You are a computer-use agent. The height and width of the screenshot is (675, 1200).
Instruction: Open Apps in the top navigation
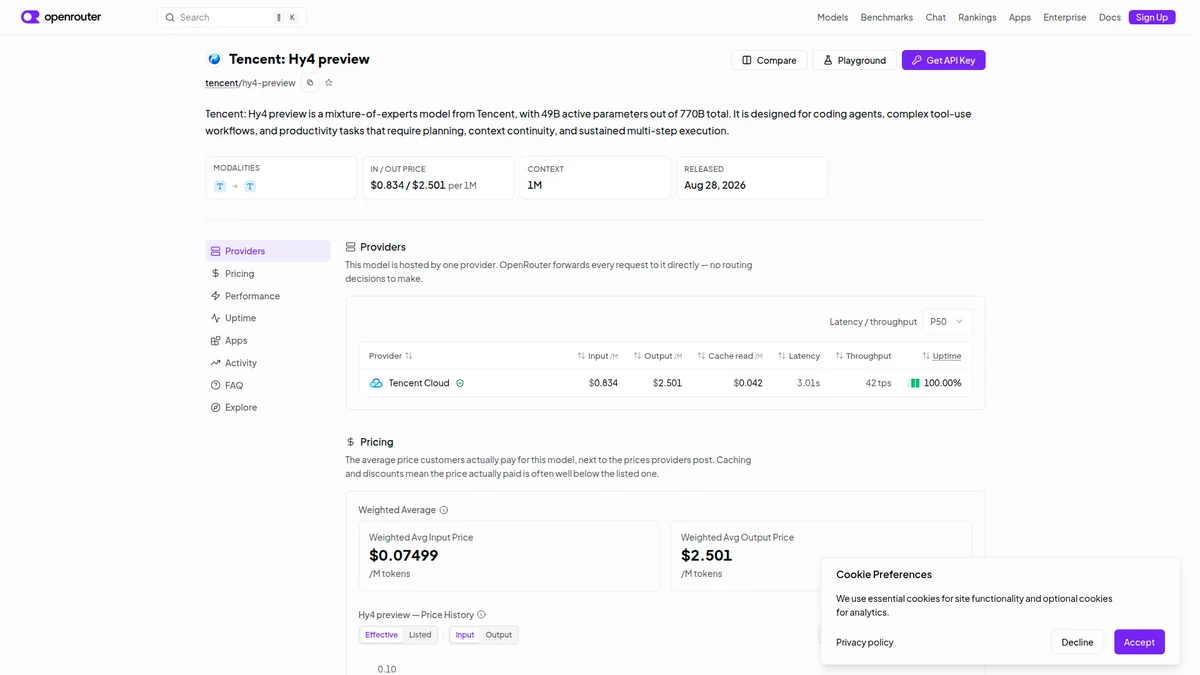[1020, 17]
